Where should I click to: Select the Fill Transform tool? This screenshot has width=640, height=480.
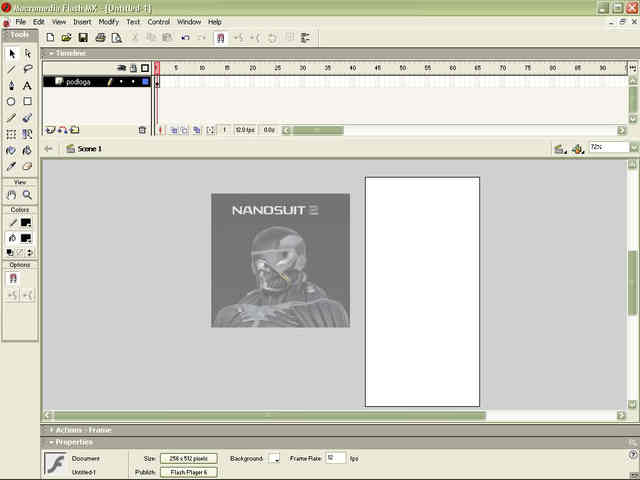coord(27,134)
